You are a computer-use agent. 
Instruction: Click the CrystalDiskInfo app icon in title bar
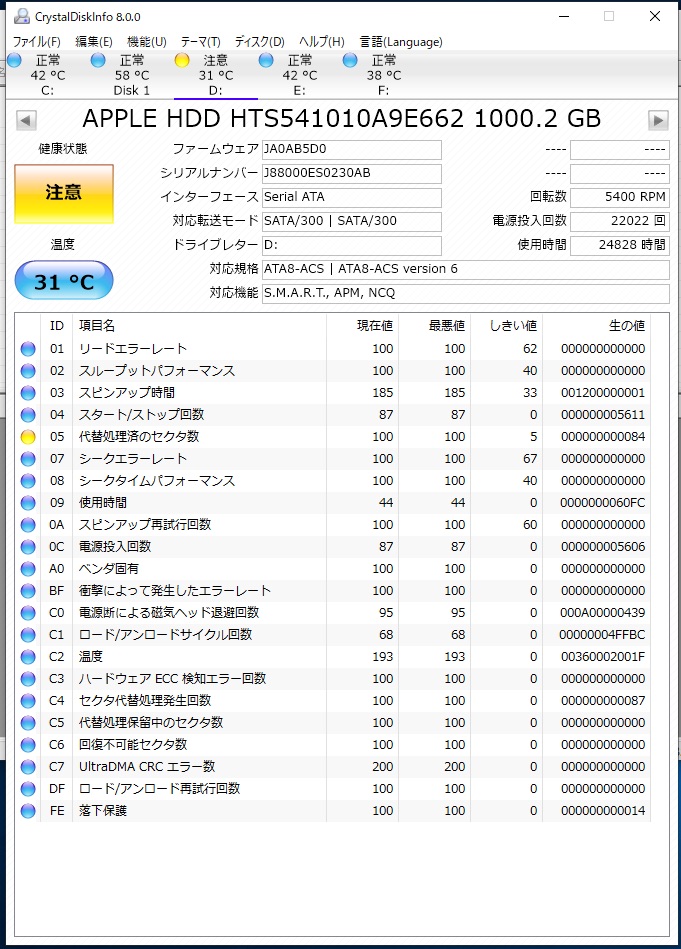coord(22,16)
